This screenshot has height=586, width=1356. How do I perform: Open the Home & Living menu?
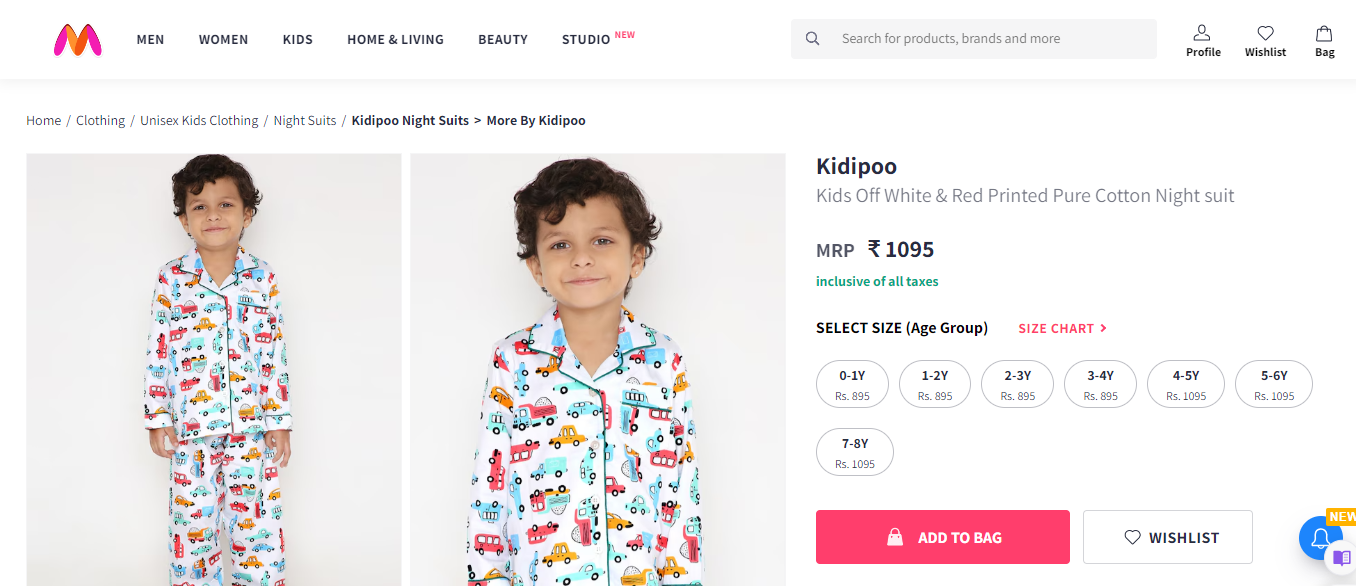coord(395,39)
